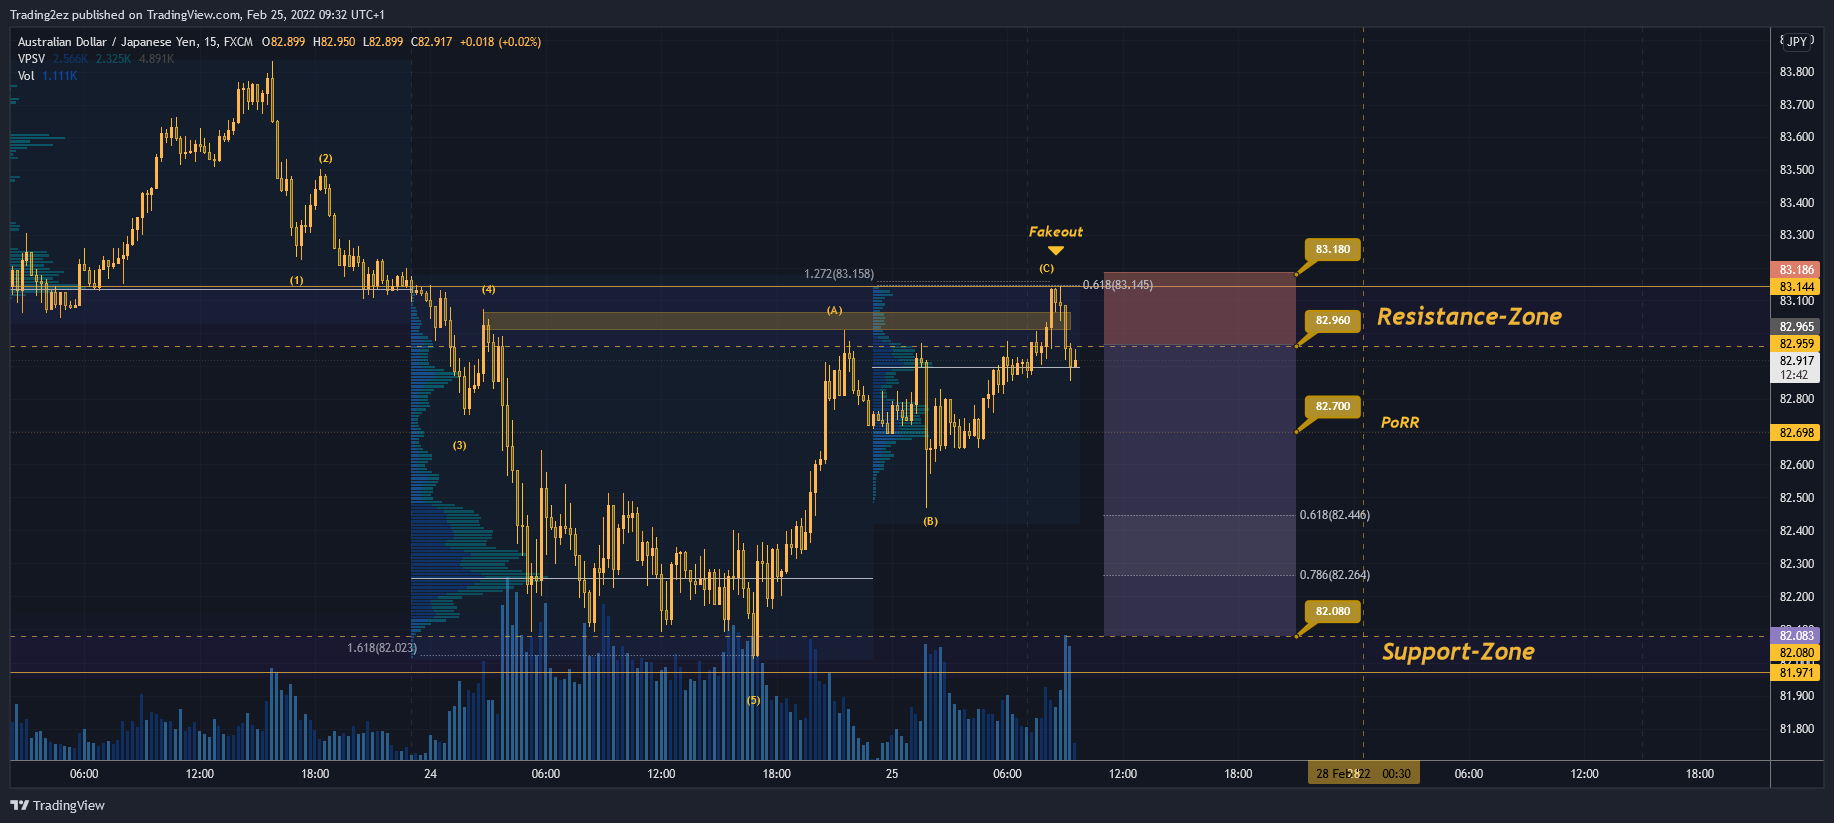Click date 24 on time axis

pos(430,774)
